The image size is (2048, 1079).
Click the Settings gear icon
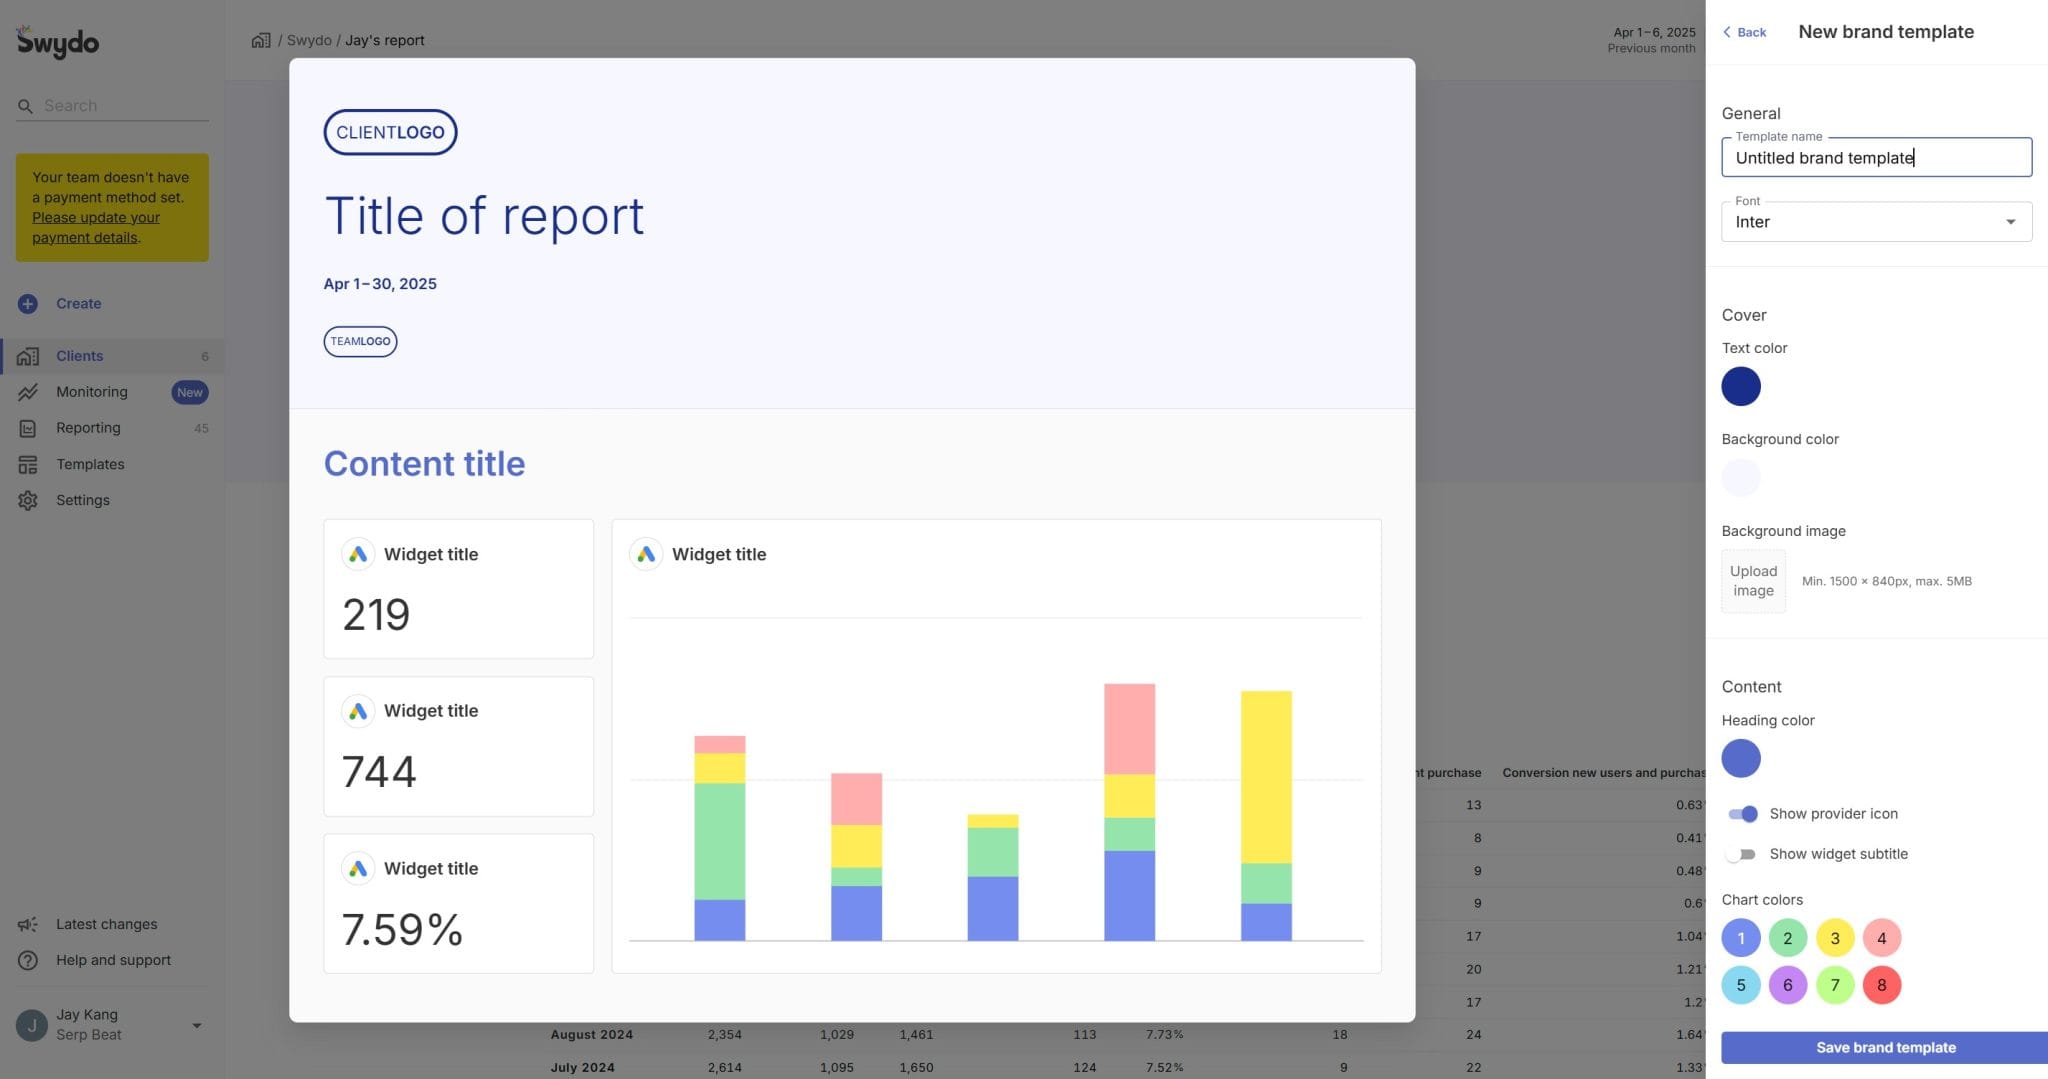tap(28, 500)
